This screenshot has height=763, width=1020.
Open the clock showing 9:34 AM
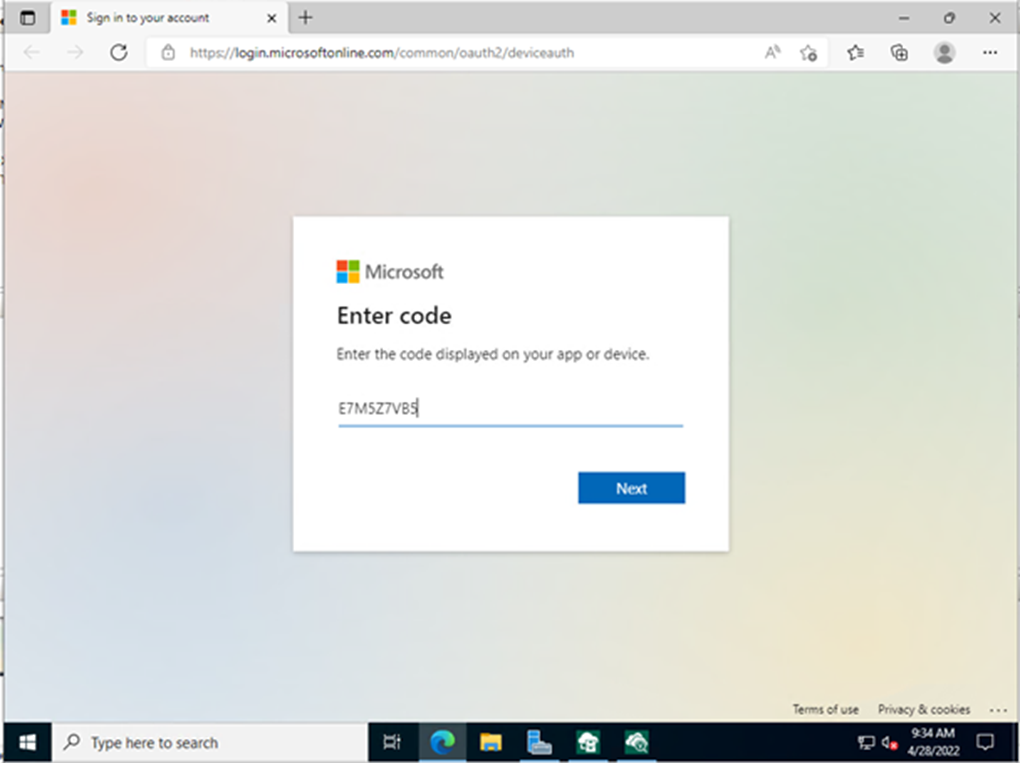tap(933, 742)
